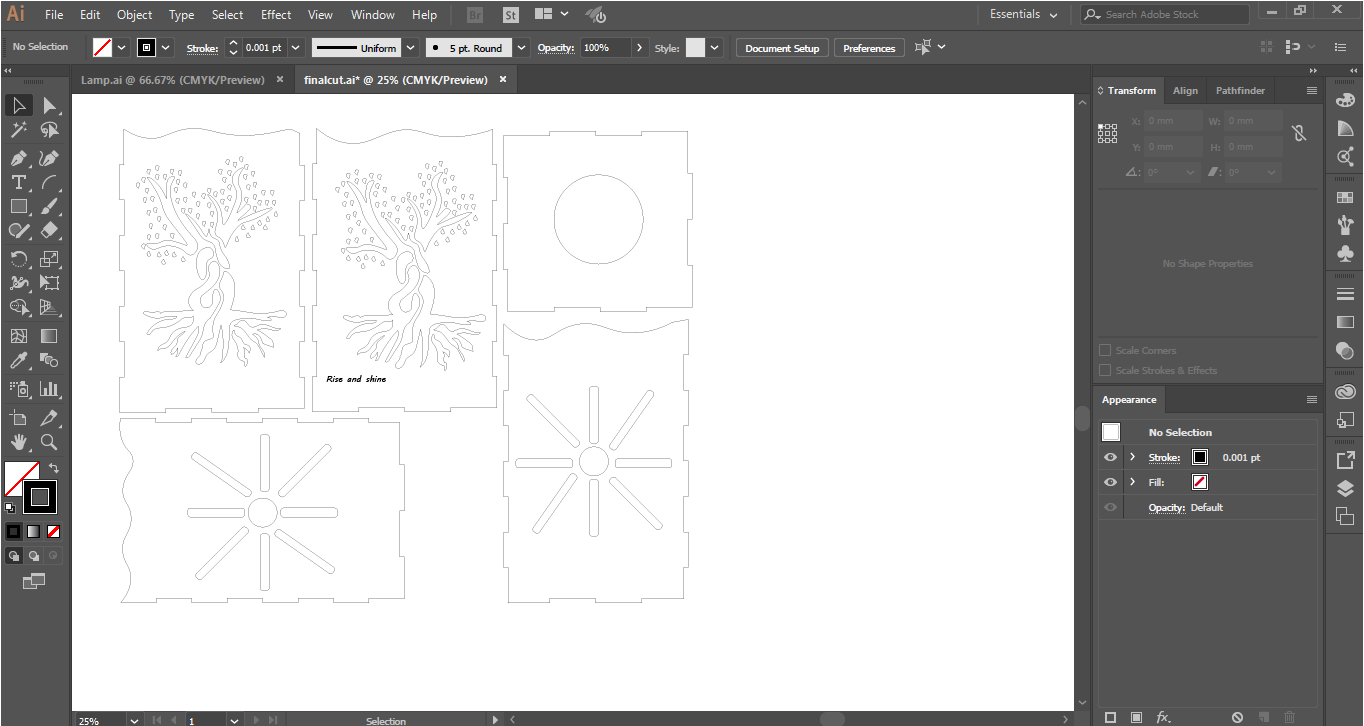Open the Creative Cloud Libraries panel icon
The width and height of the screenshot is (1364, 726).
click(x=1345, y=392)
